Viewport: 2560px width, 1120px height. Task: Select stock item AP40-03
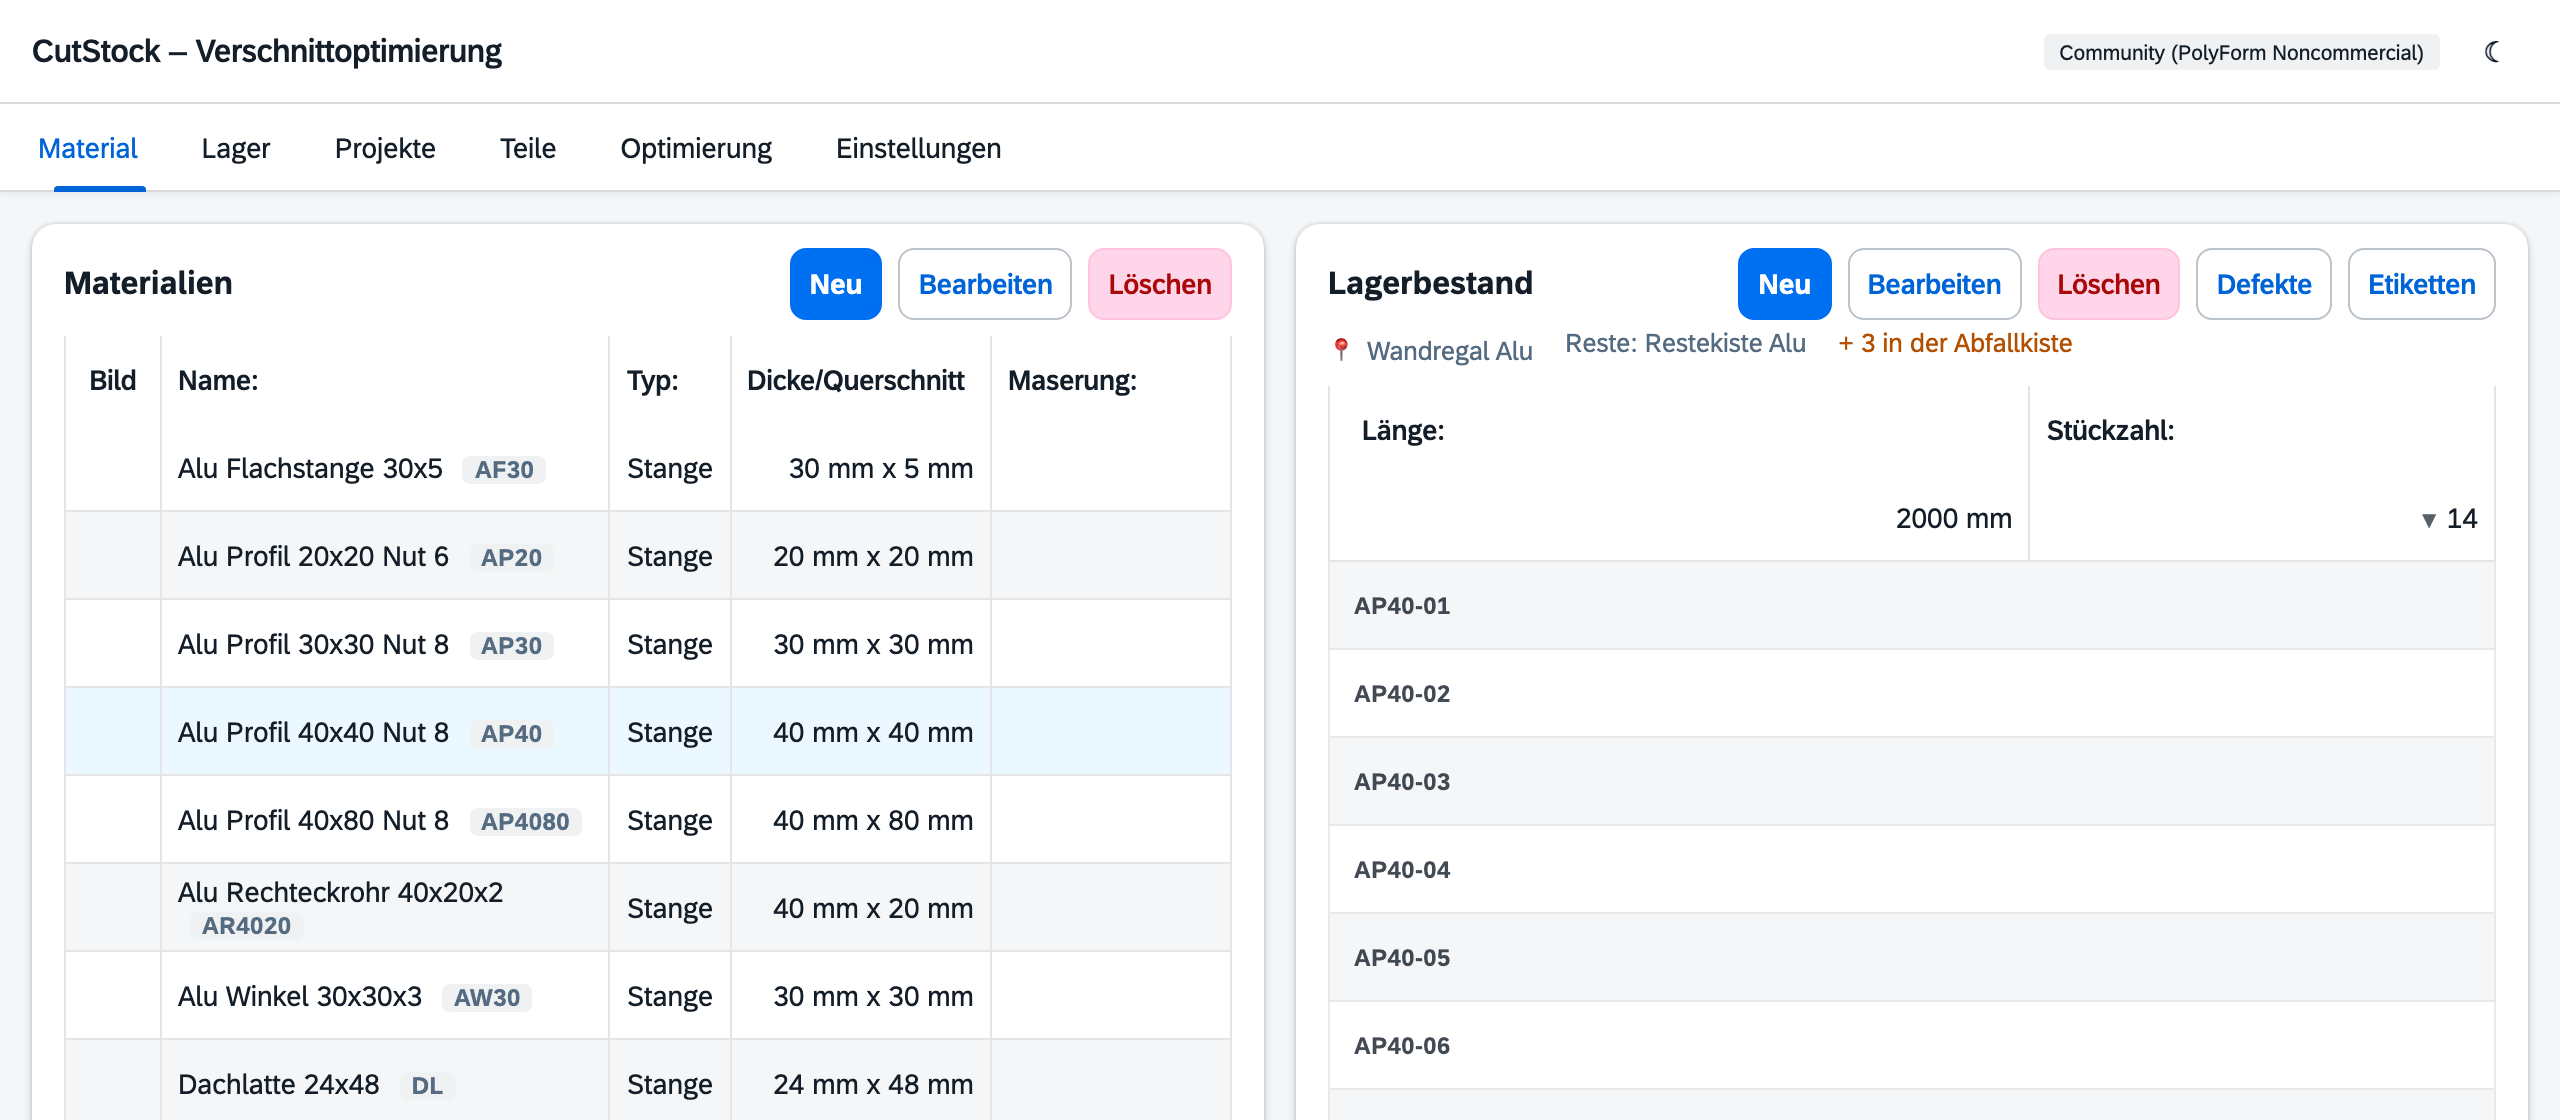(1912, 782)
